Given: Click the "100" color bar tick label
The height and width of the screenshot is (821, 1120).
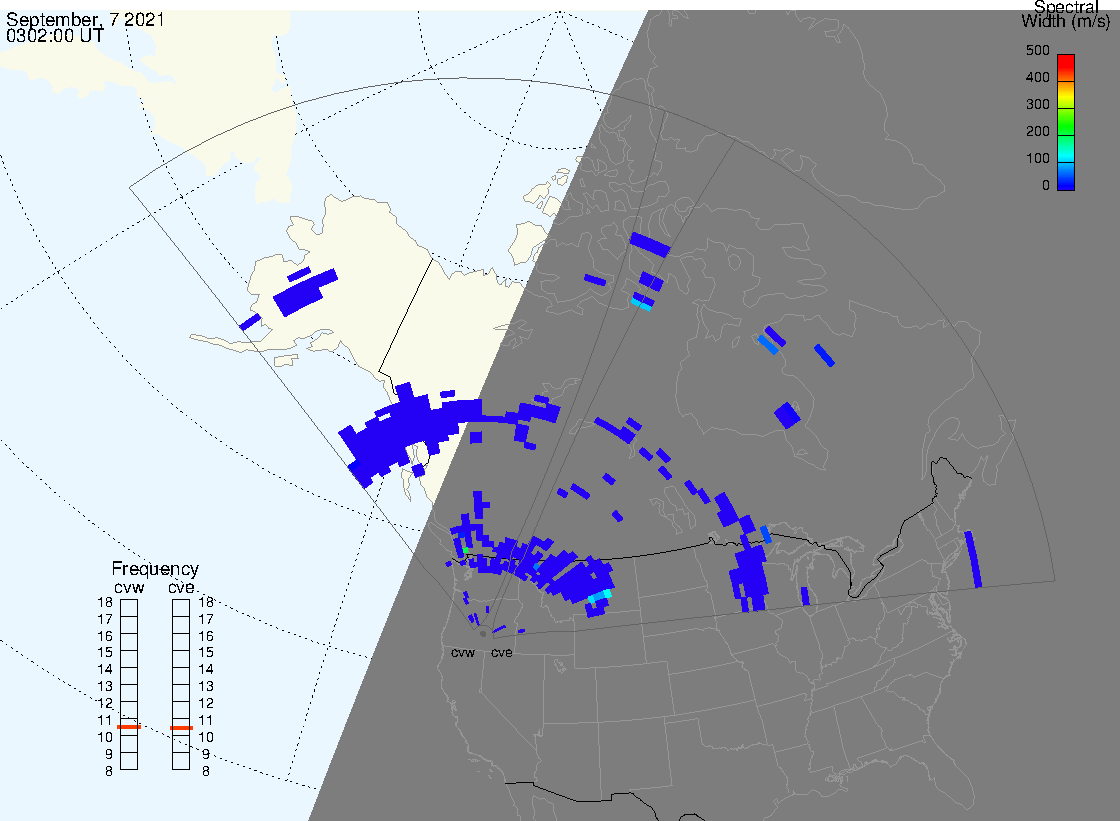Looking at the screenshot, I should [1037, 159].
